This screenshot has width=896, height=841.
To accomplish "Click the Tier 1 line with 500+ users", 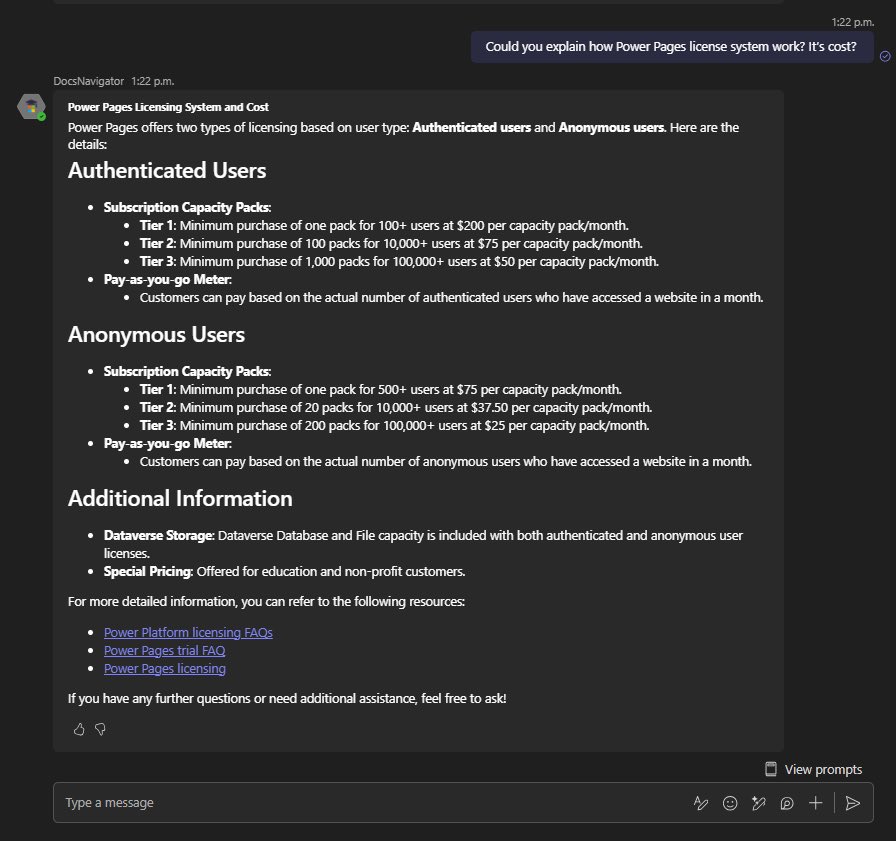I will [x=381, y=390].
